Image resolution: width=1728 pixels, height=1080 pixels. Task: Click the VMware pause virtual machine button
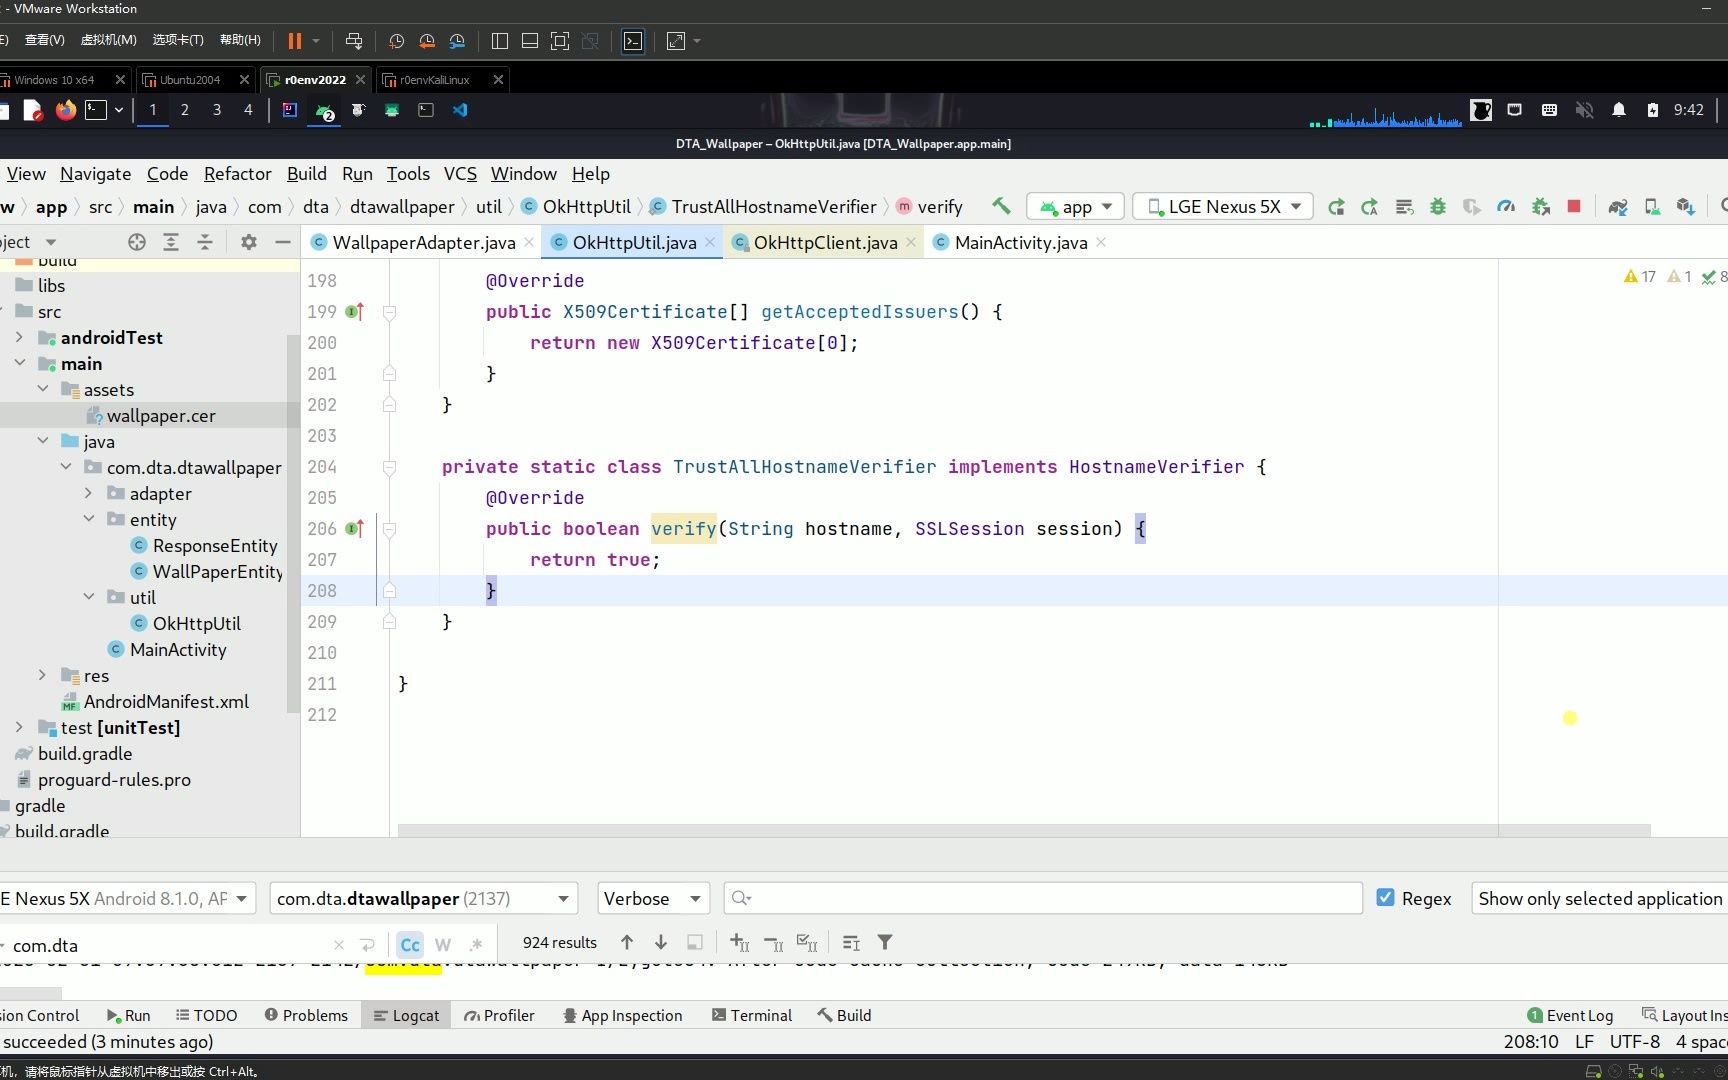tap(295, 41)
